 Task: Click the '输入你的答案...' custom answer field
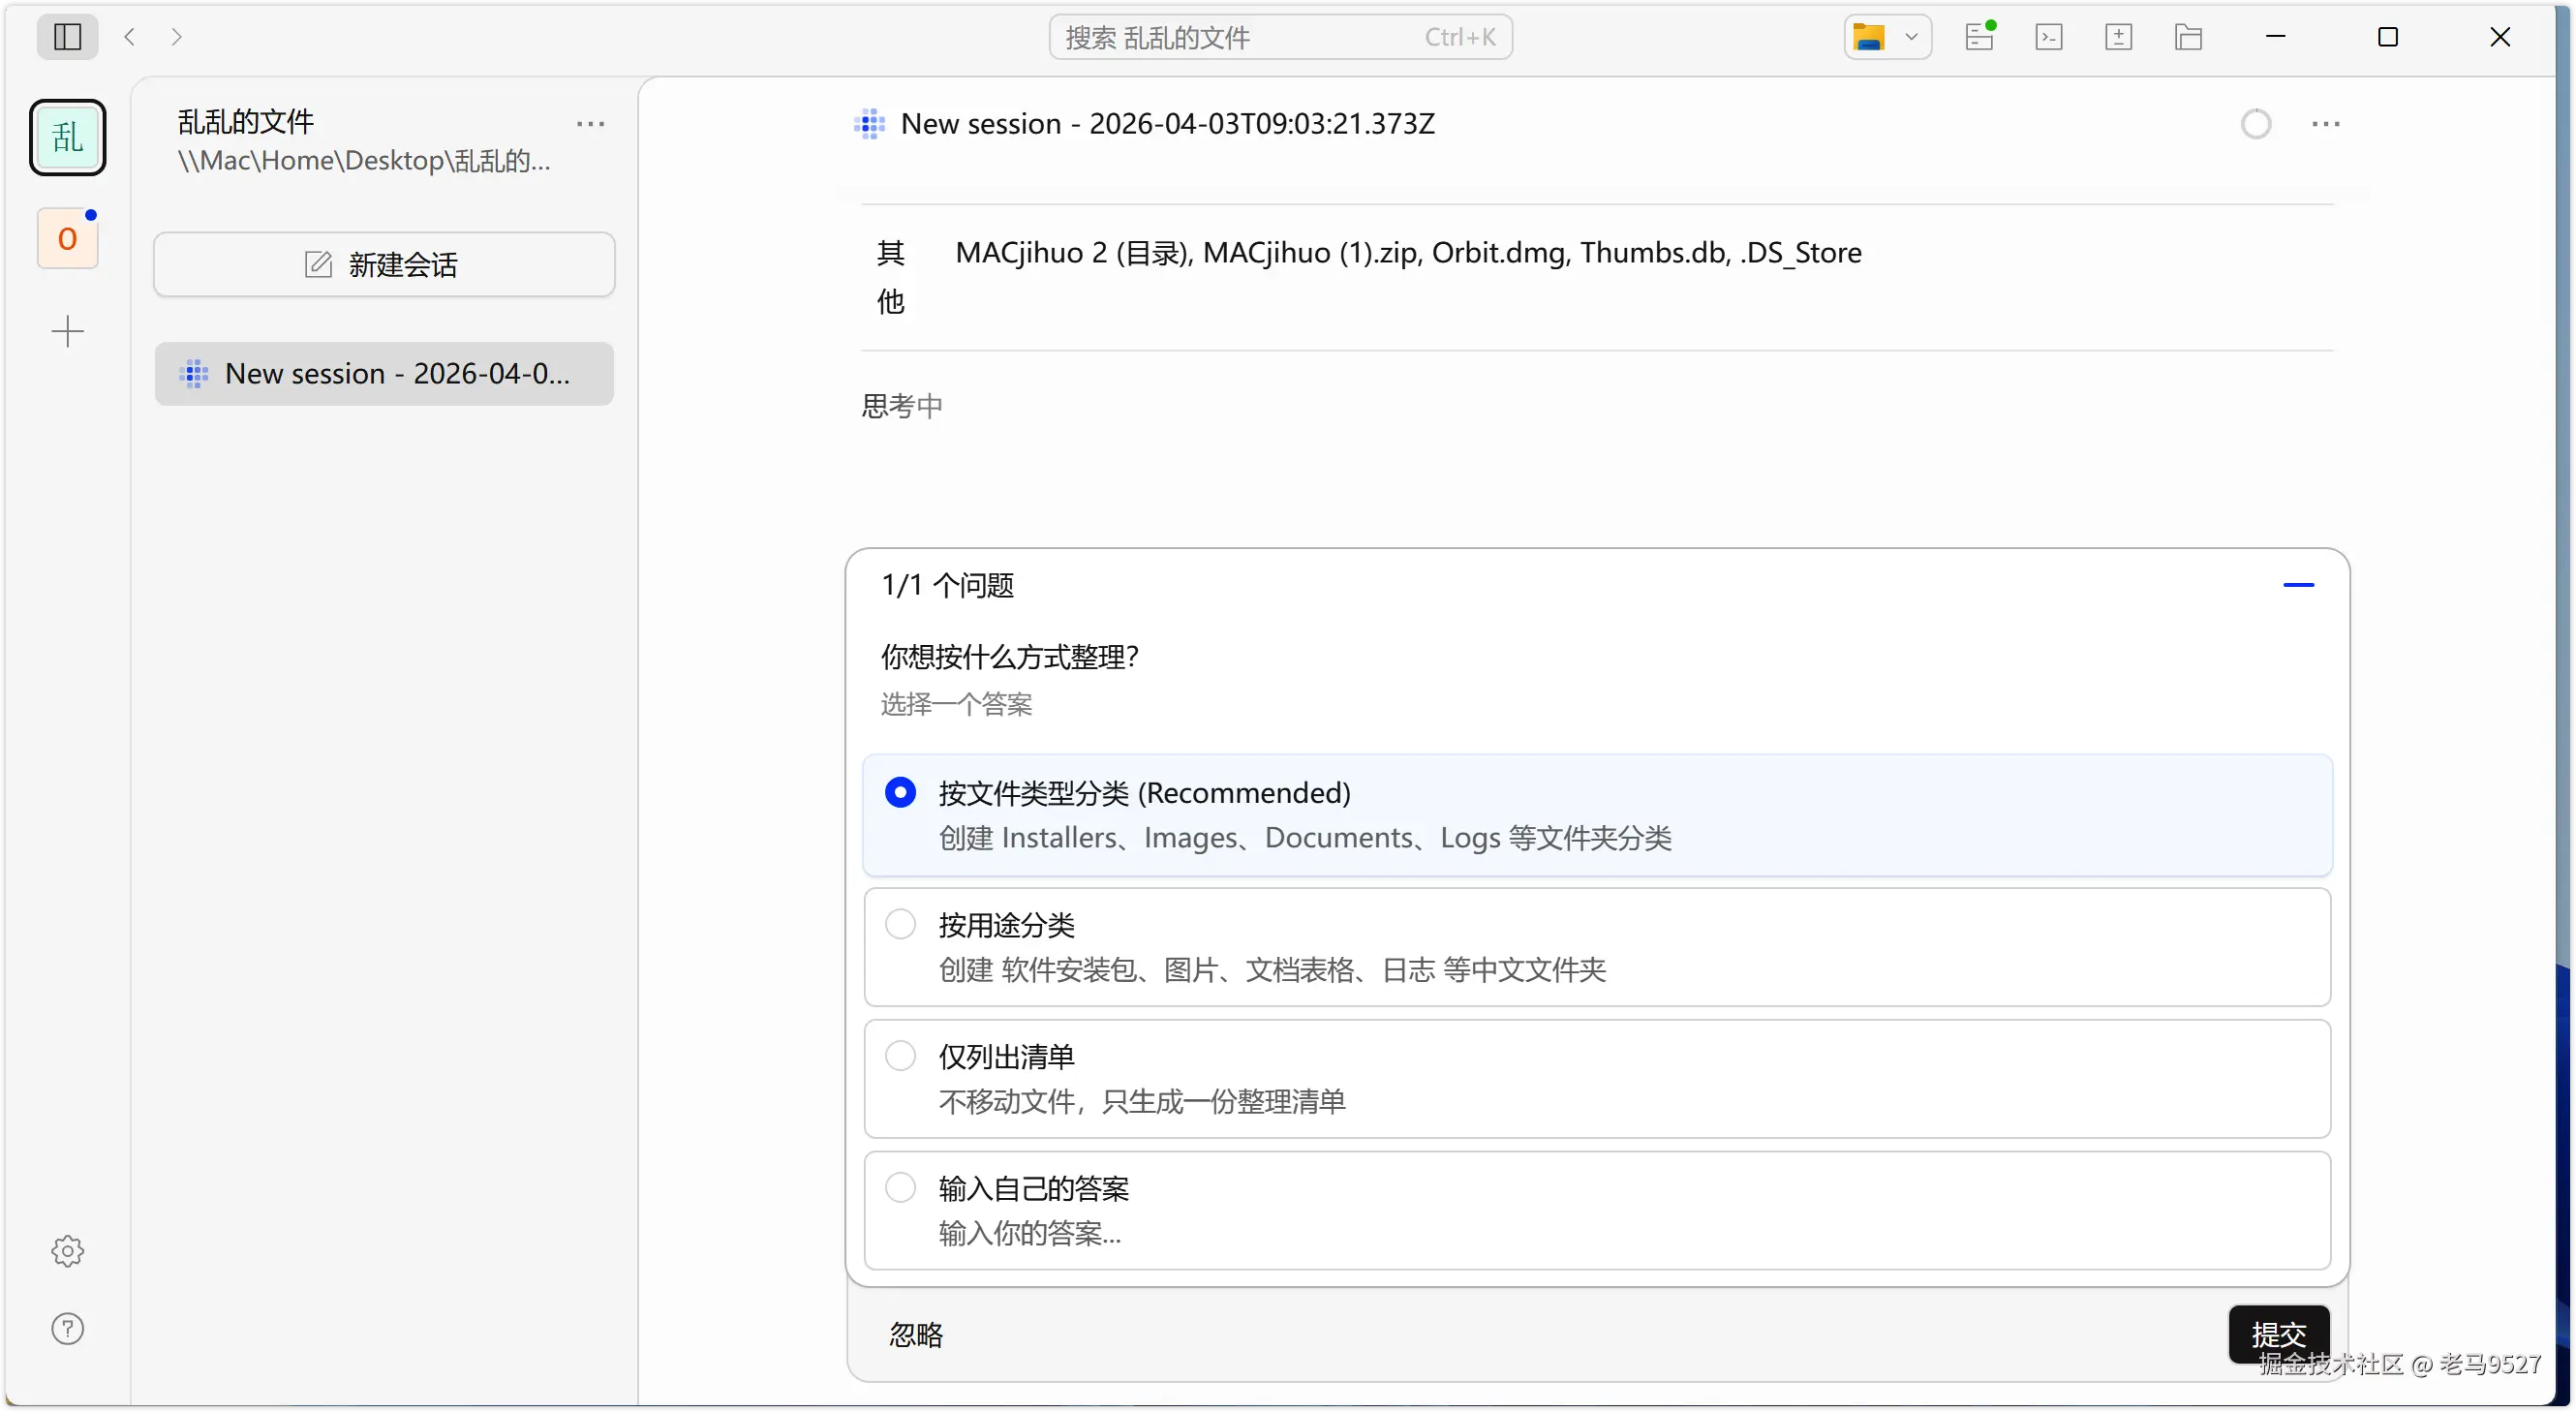pyautogui.click(x=1030, y=1234)
